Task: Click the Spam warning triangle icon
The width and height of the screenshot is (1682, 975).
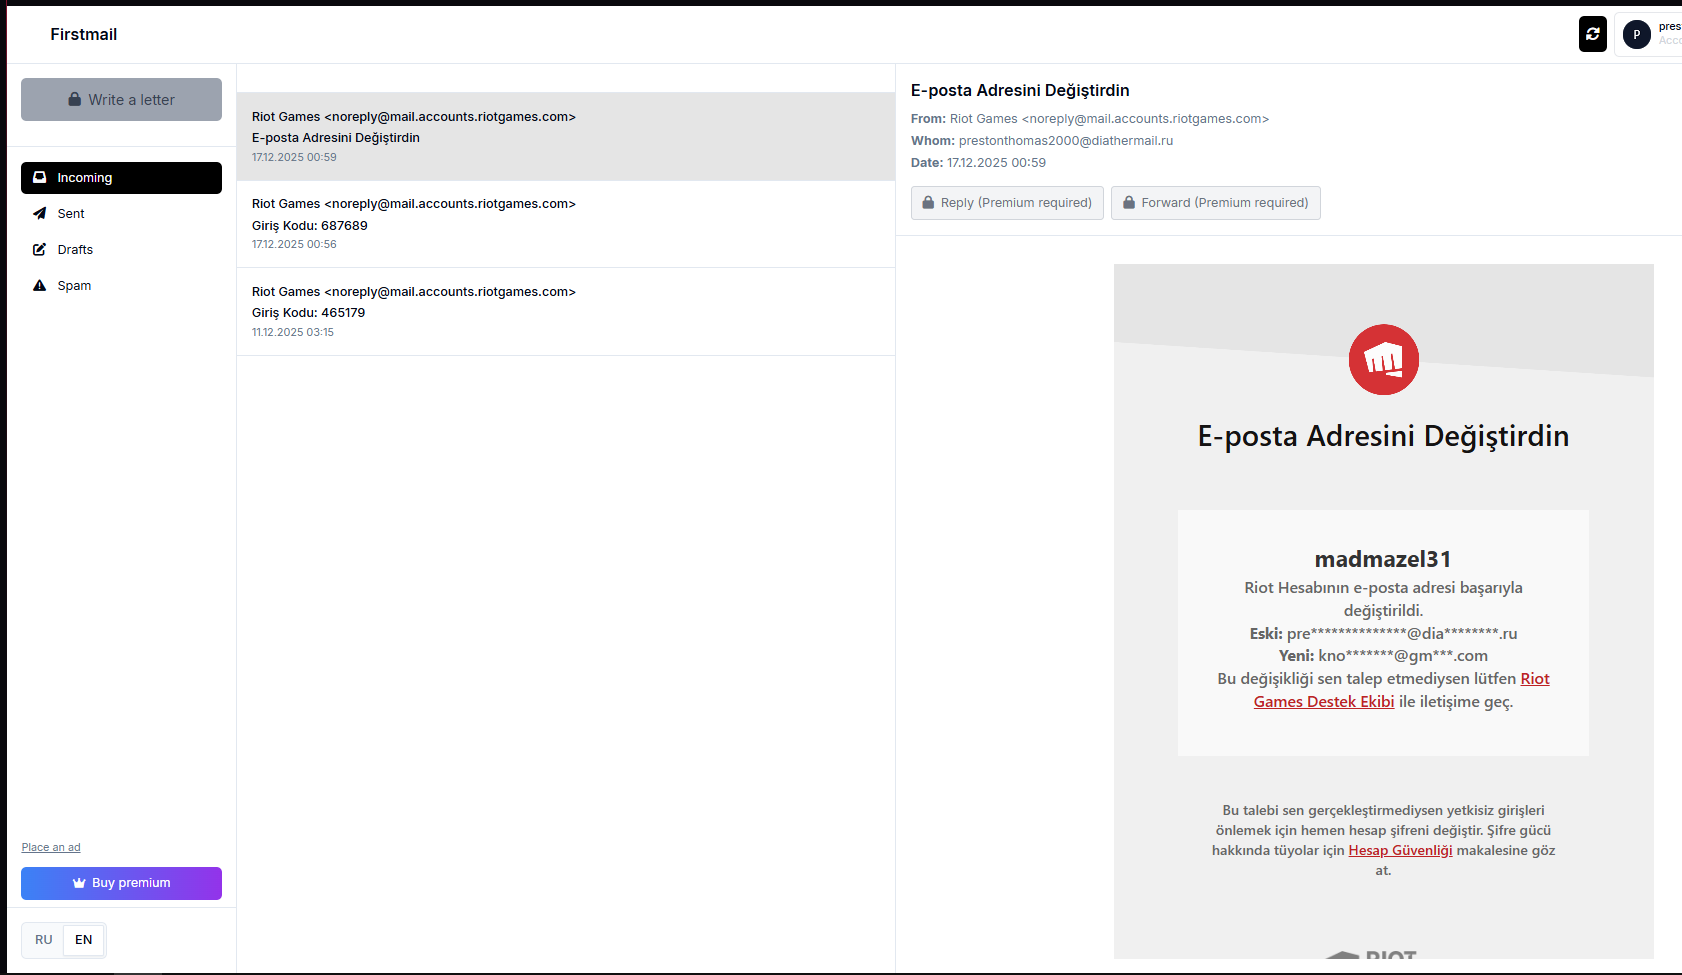Action: click(x=40, y=285)
